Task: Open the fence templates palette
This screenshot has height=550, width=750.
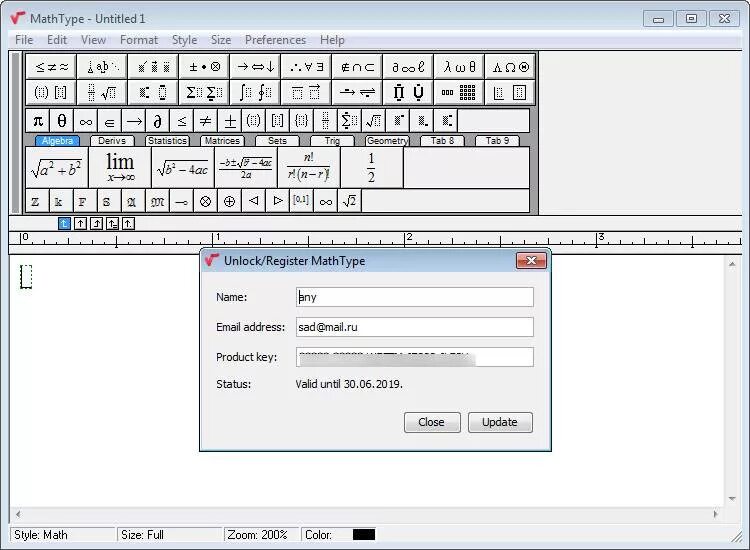Action: pos(51,92)
